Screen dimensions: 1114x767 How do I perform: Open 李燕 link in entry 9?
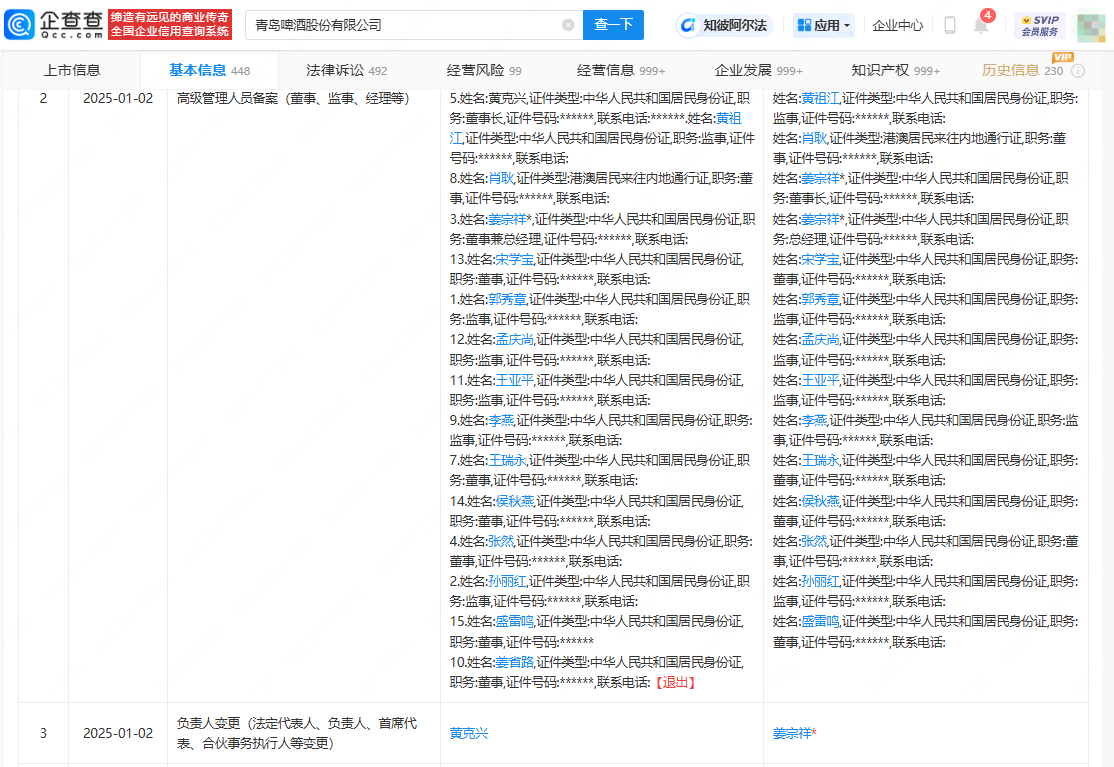coord(501,420)
